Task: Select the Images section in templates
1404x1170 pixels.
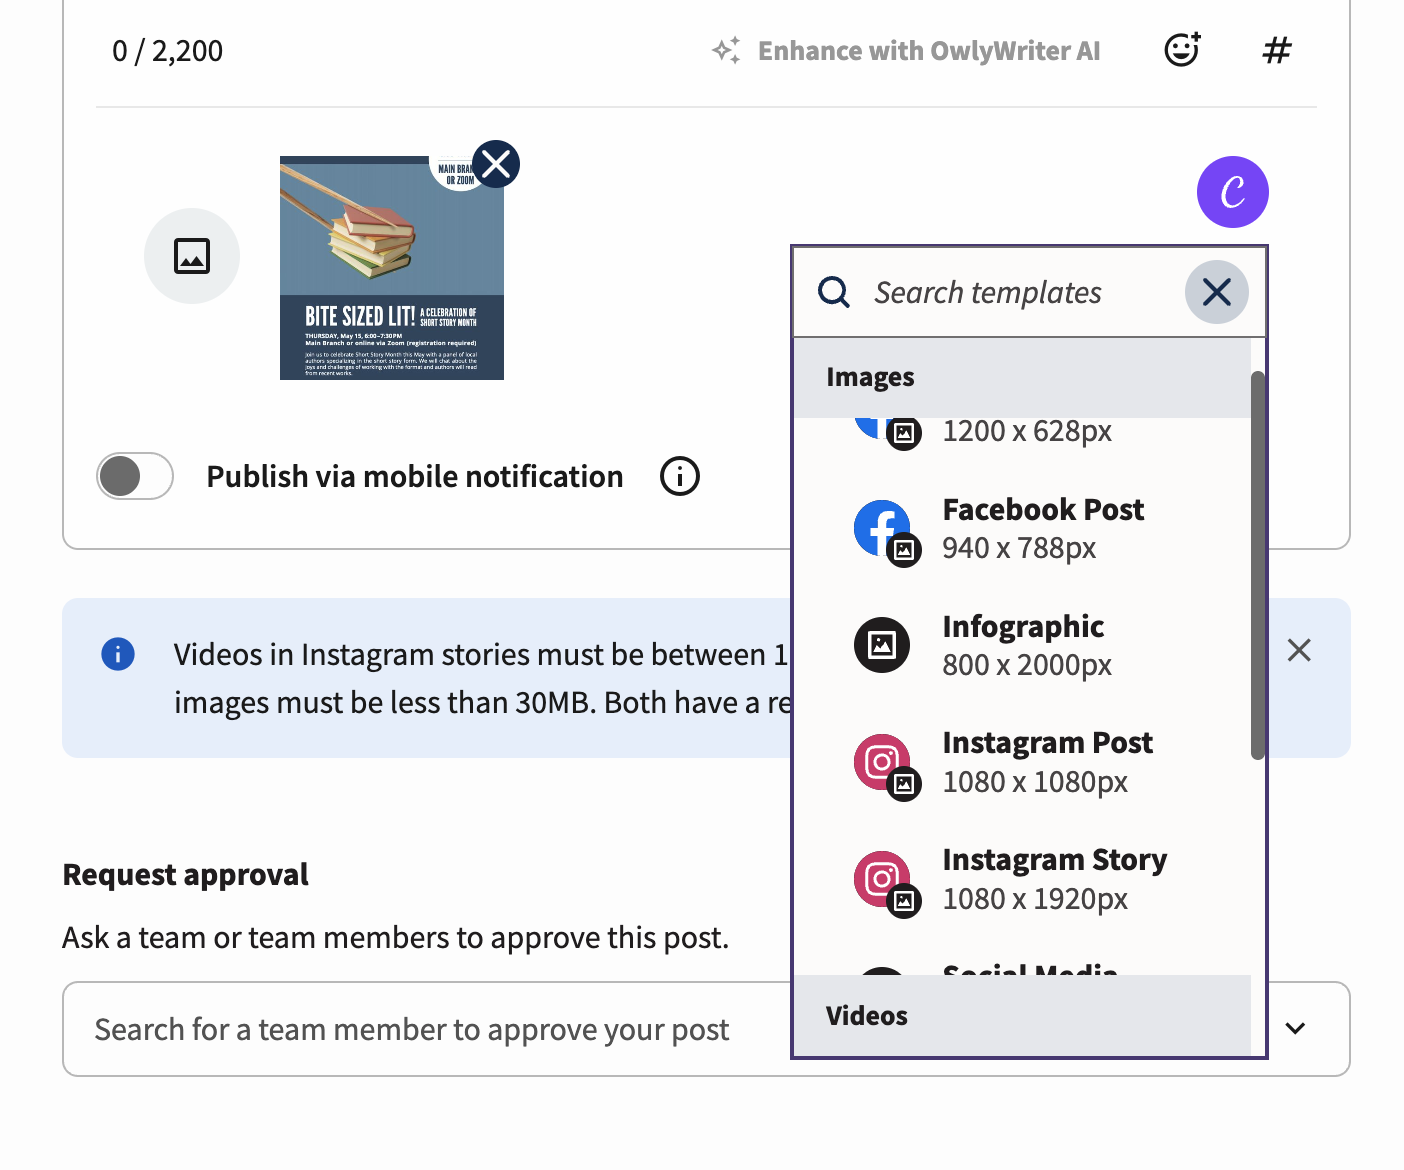Action: tap(870, 377)
